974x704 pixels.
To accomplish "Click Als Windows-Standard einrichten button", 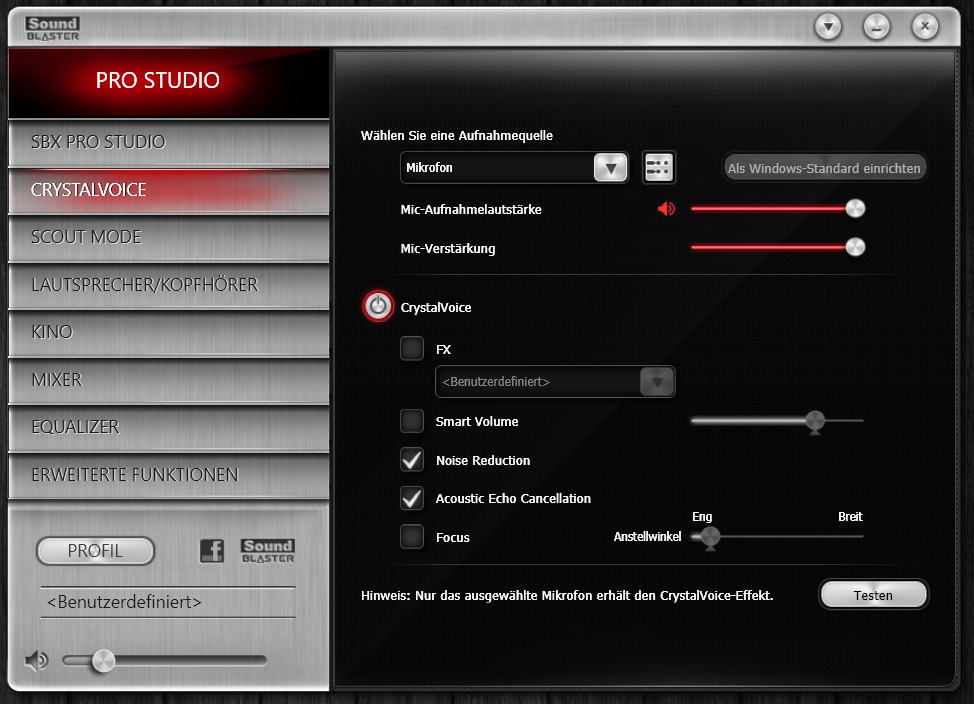I will [x=824, y=168].
